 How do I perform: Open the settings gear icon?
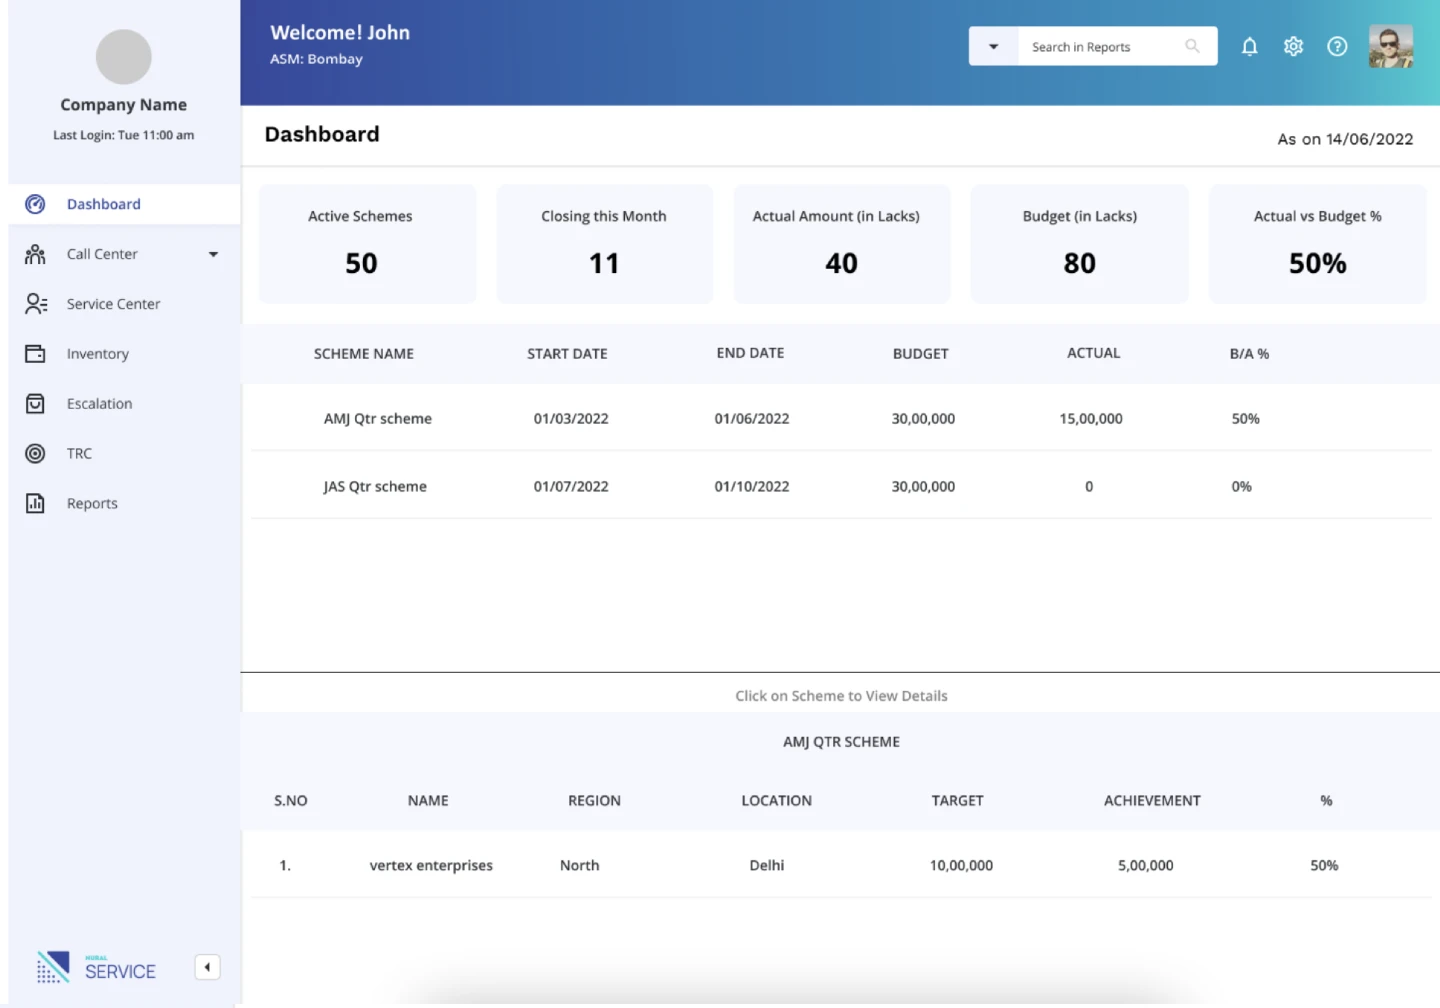tap(1293, 47)
